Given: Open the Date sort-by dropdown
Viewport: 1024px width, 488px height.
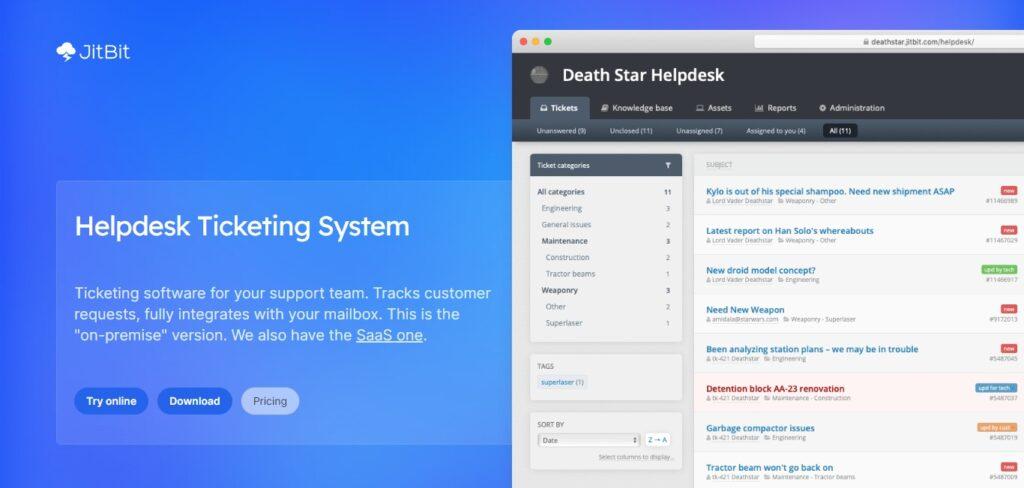Looking at the screenshot, I should [588, 440].
